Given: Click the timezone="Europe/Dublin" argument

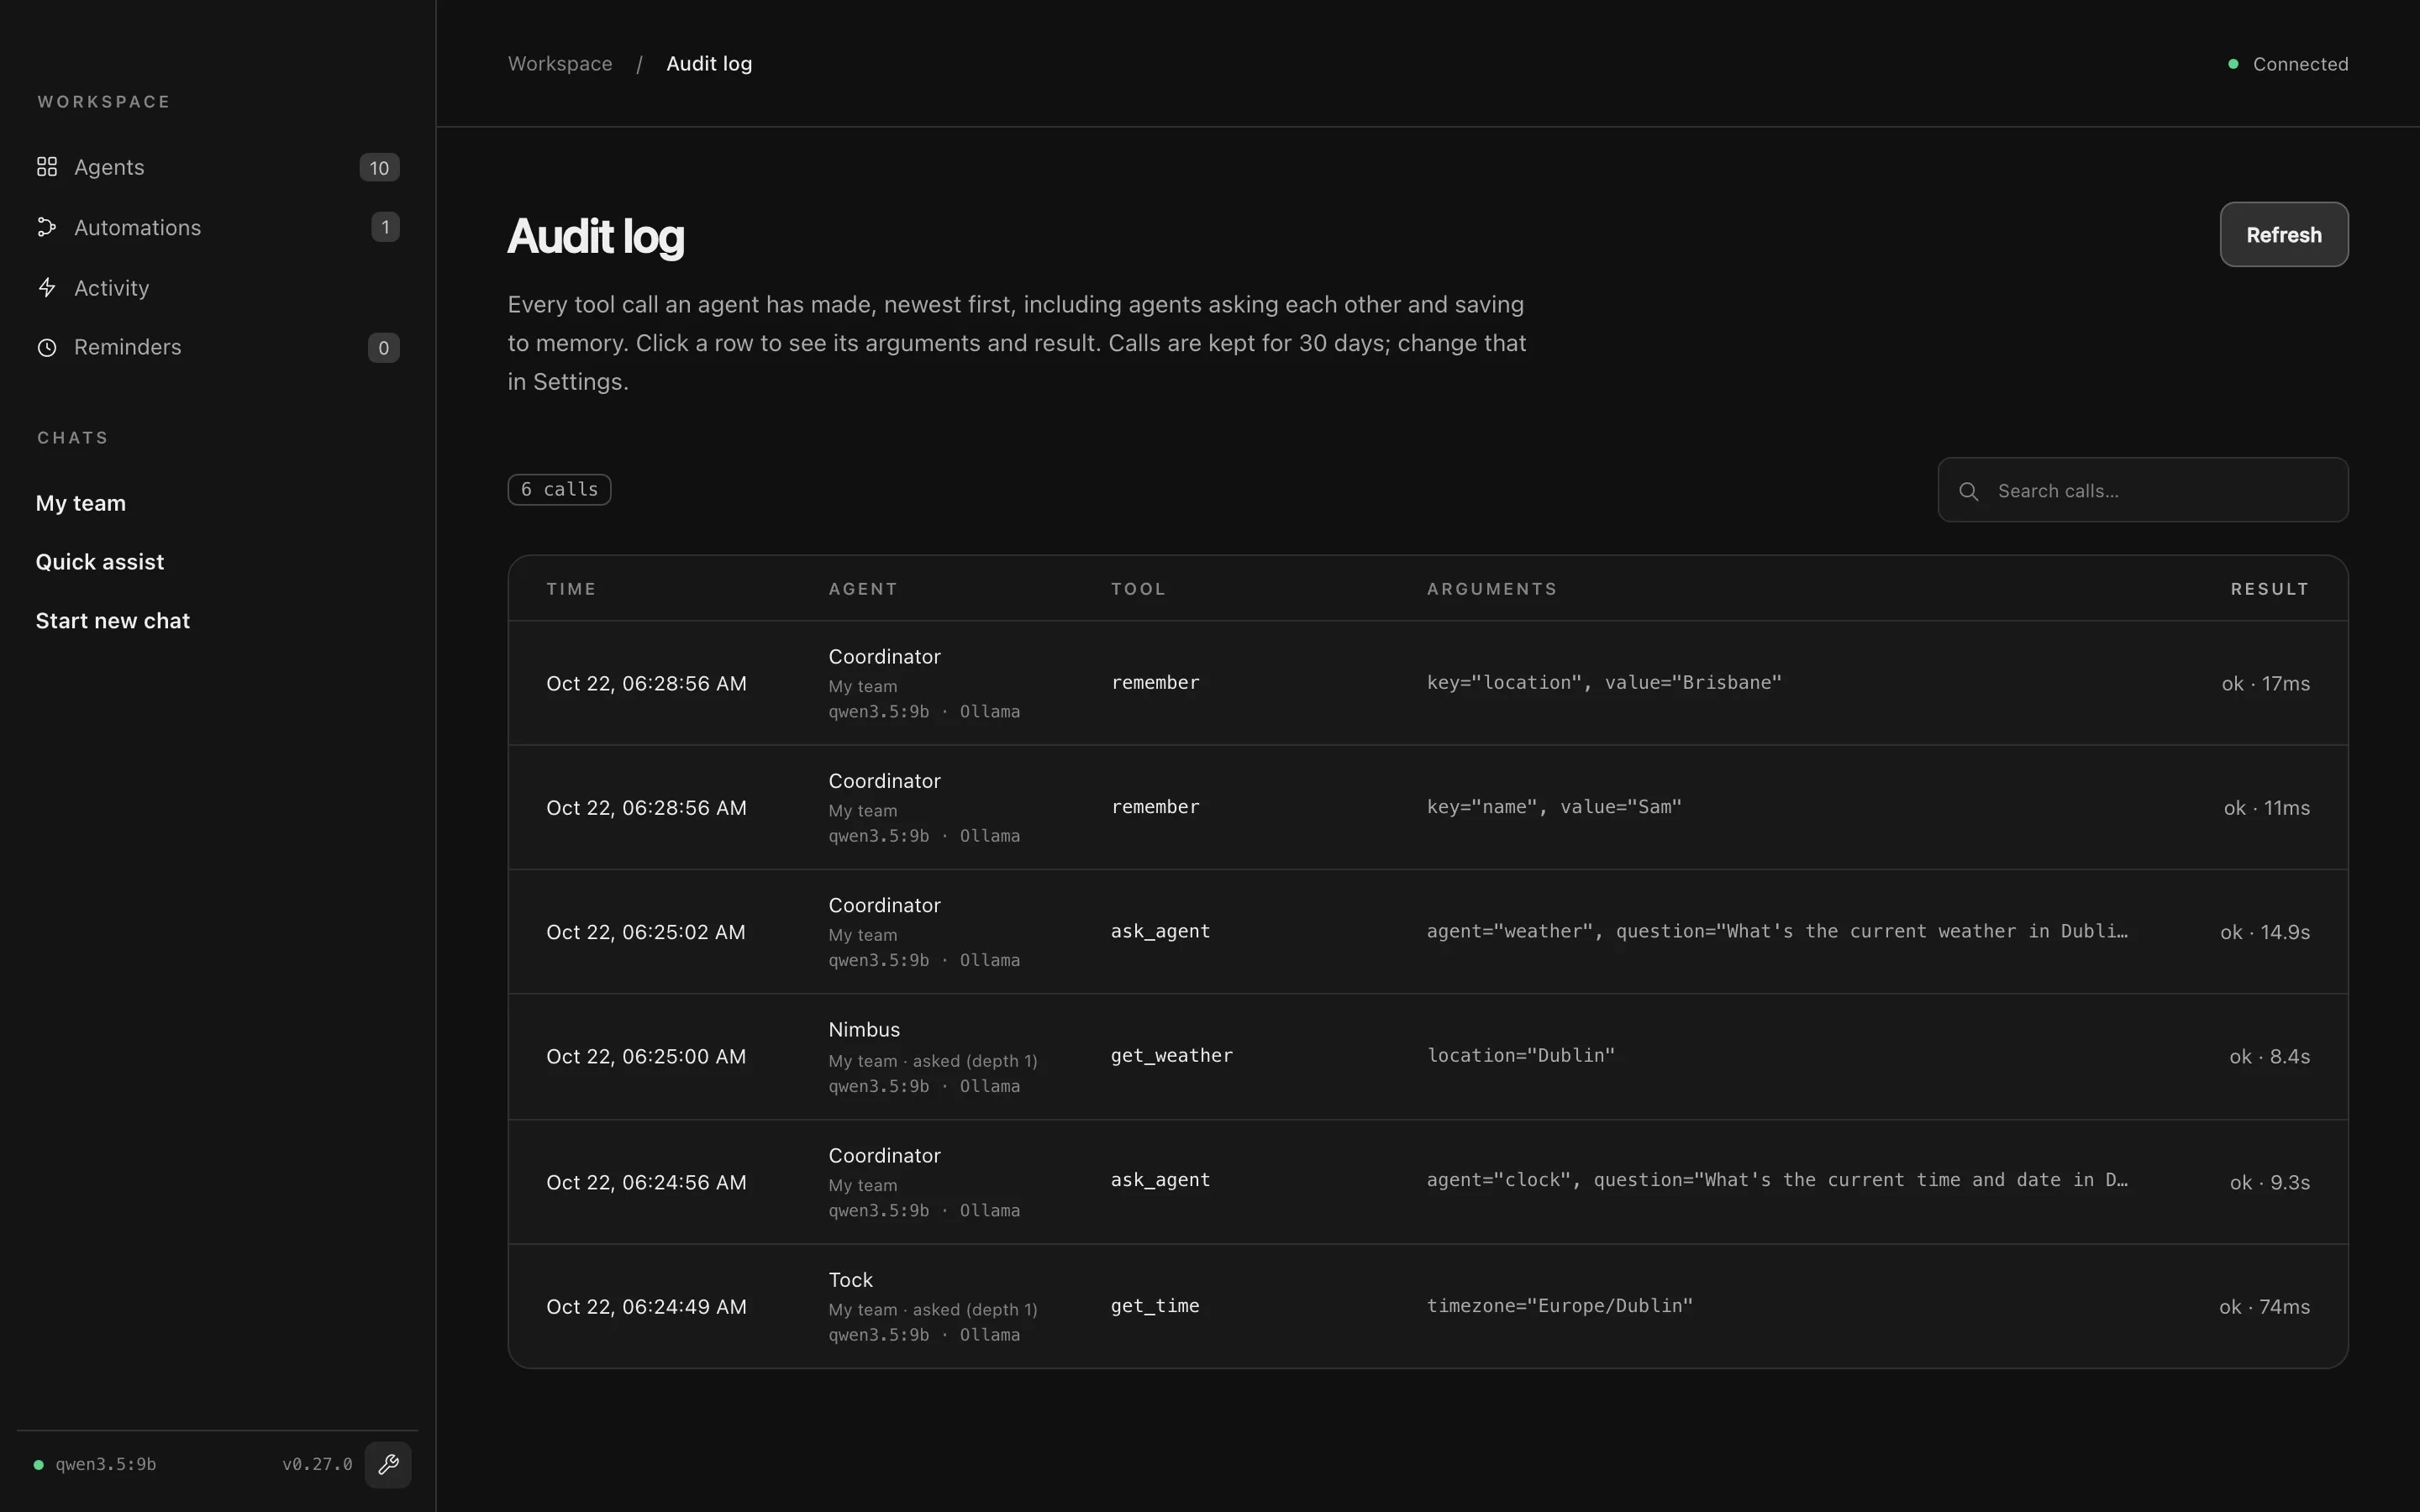Looking at the screenshot, I should click(x=1560, y=1305).
